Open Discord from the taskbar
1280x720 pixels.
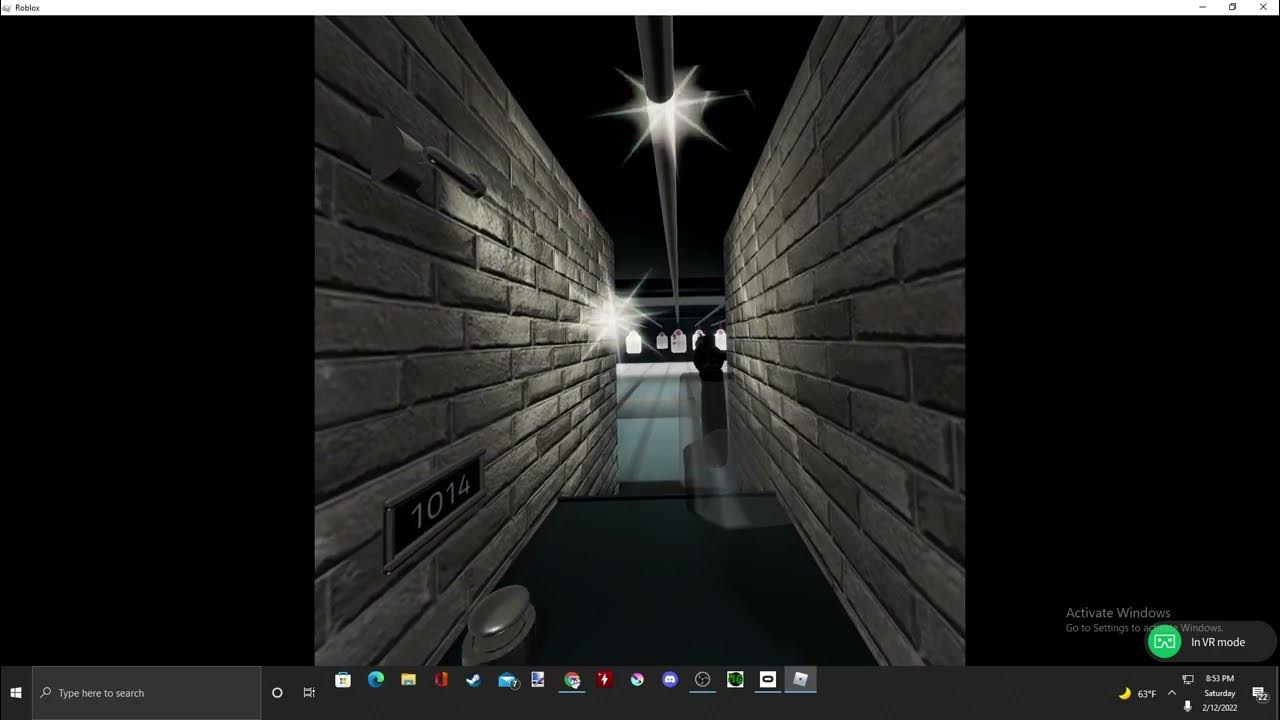pos(670,680)
